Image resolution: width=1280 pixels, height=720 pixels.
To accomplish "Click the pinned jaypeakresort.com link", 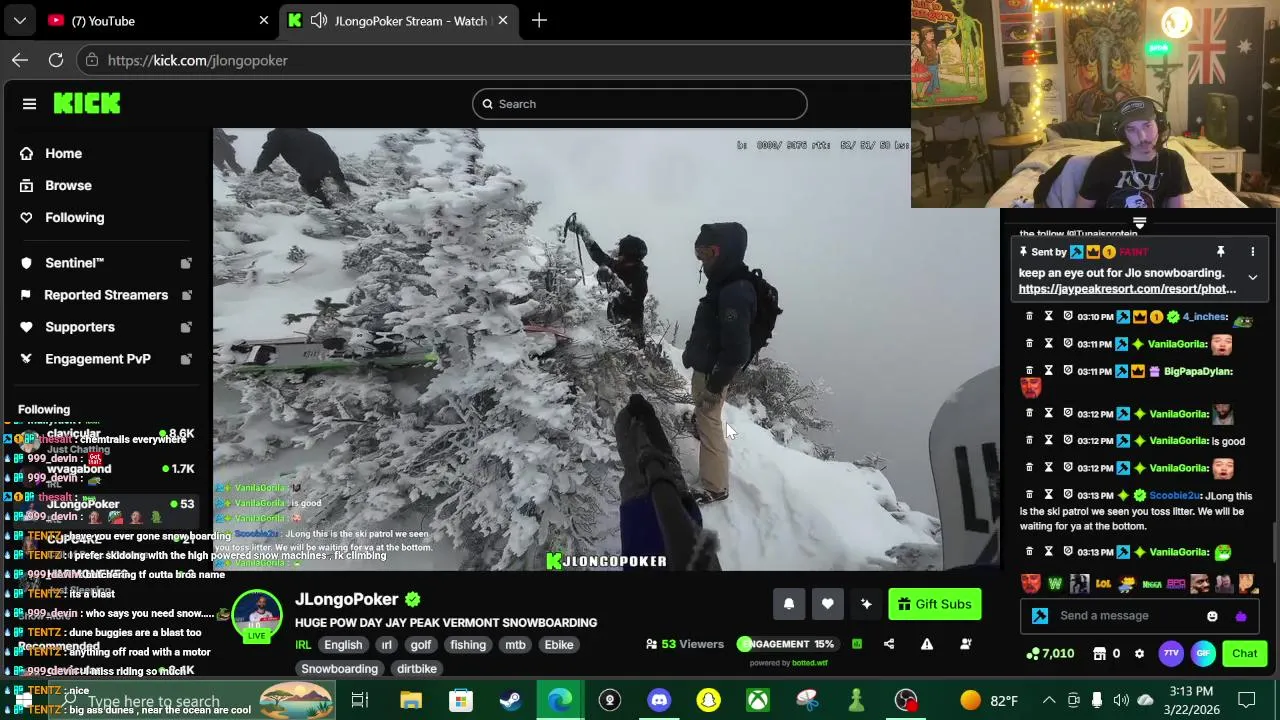I will tap(1127, 289).
